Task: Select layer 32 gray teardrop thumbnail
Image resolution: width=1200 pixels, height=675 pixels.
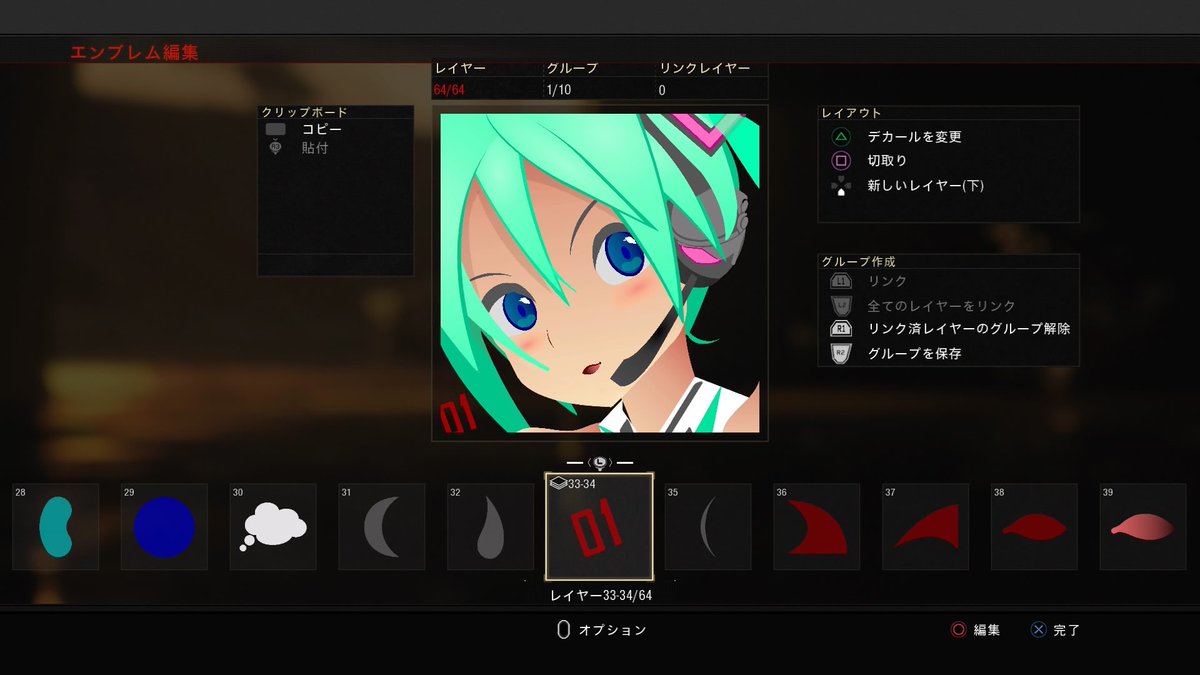Action: (x=490, y=527)
